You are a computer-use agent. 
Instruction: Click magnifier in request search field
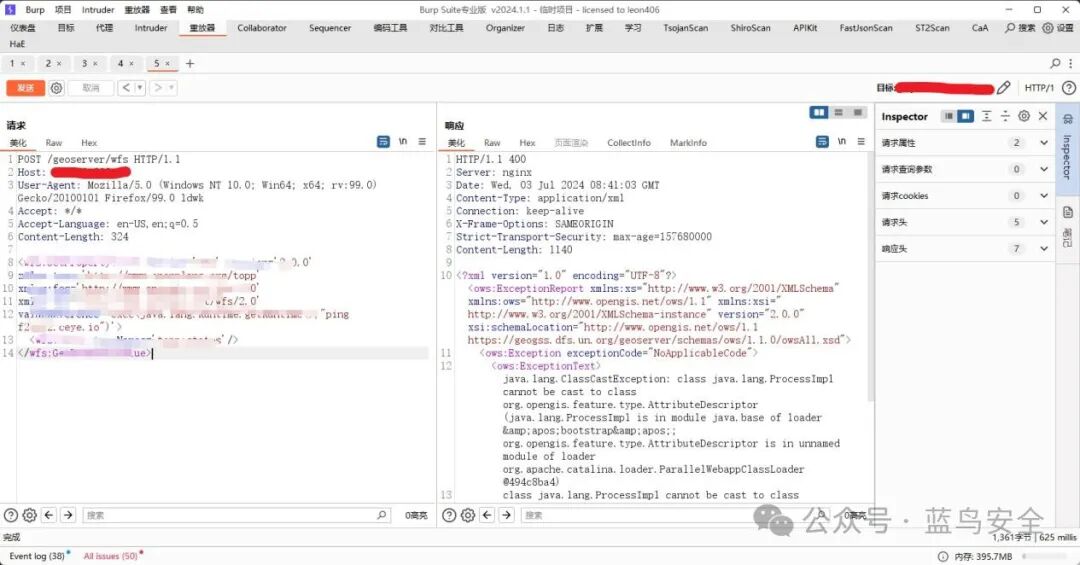382,515
